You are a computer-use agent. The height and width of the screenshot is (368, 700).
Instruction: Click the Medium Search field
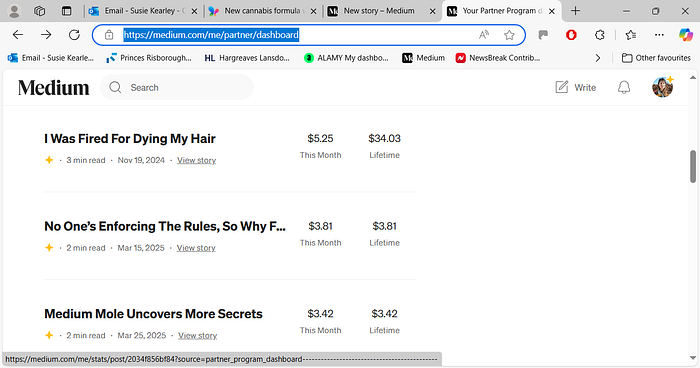click(x=177, y=87)
